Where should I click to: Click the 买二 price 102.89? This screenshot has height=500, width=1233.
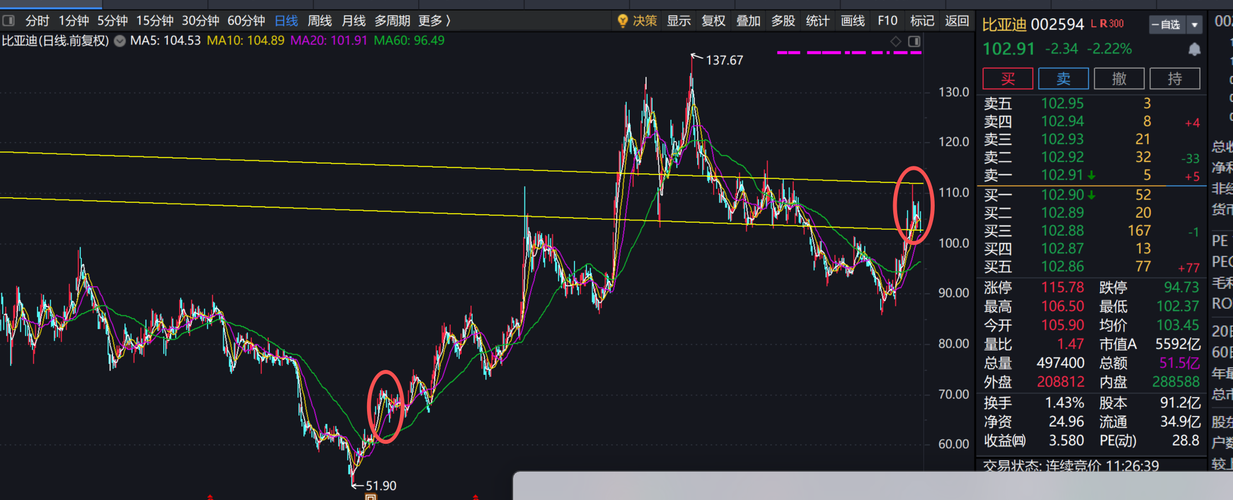point(1062,212)
